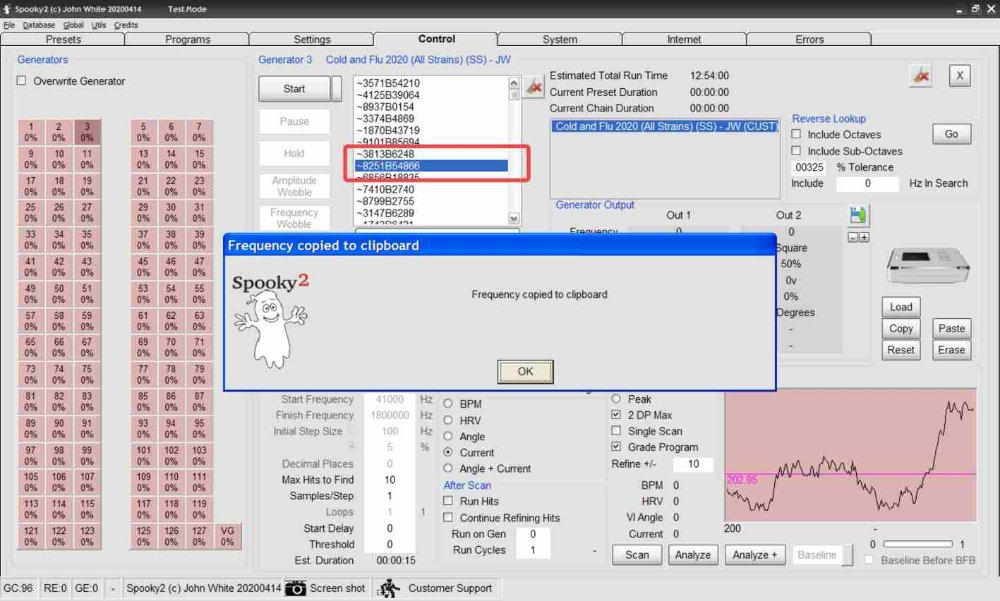The width and height of the screenshot is (1000, 601).
Task: Click eraser icon beside the frequency list
Action: coord(534,88)
